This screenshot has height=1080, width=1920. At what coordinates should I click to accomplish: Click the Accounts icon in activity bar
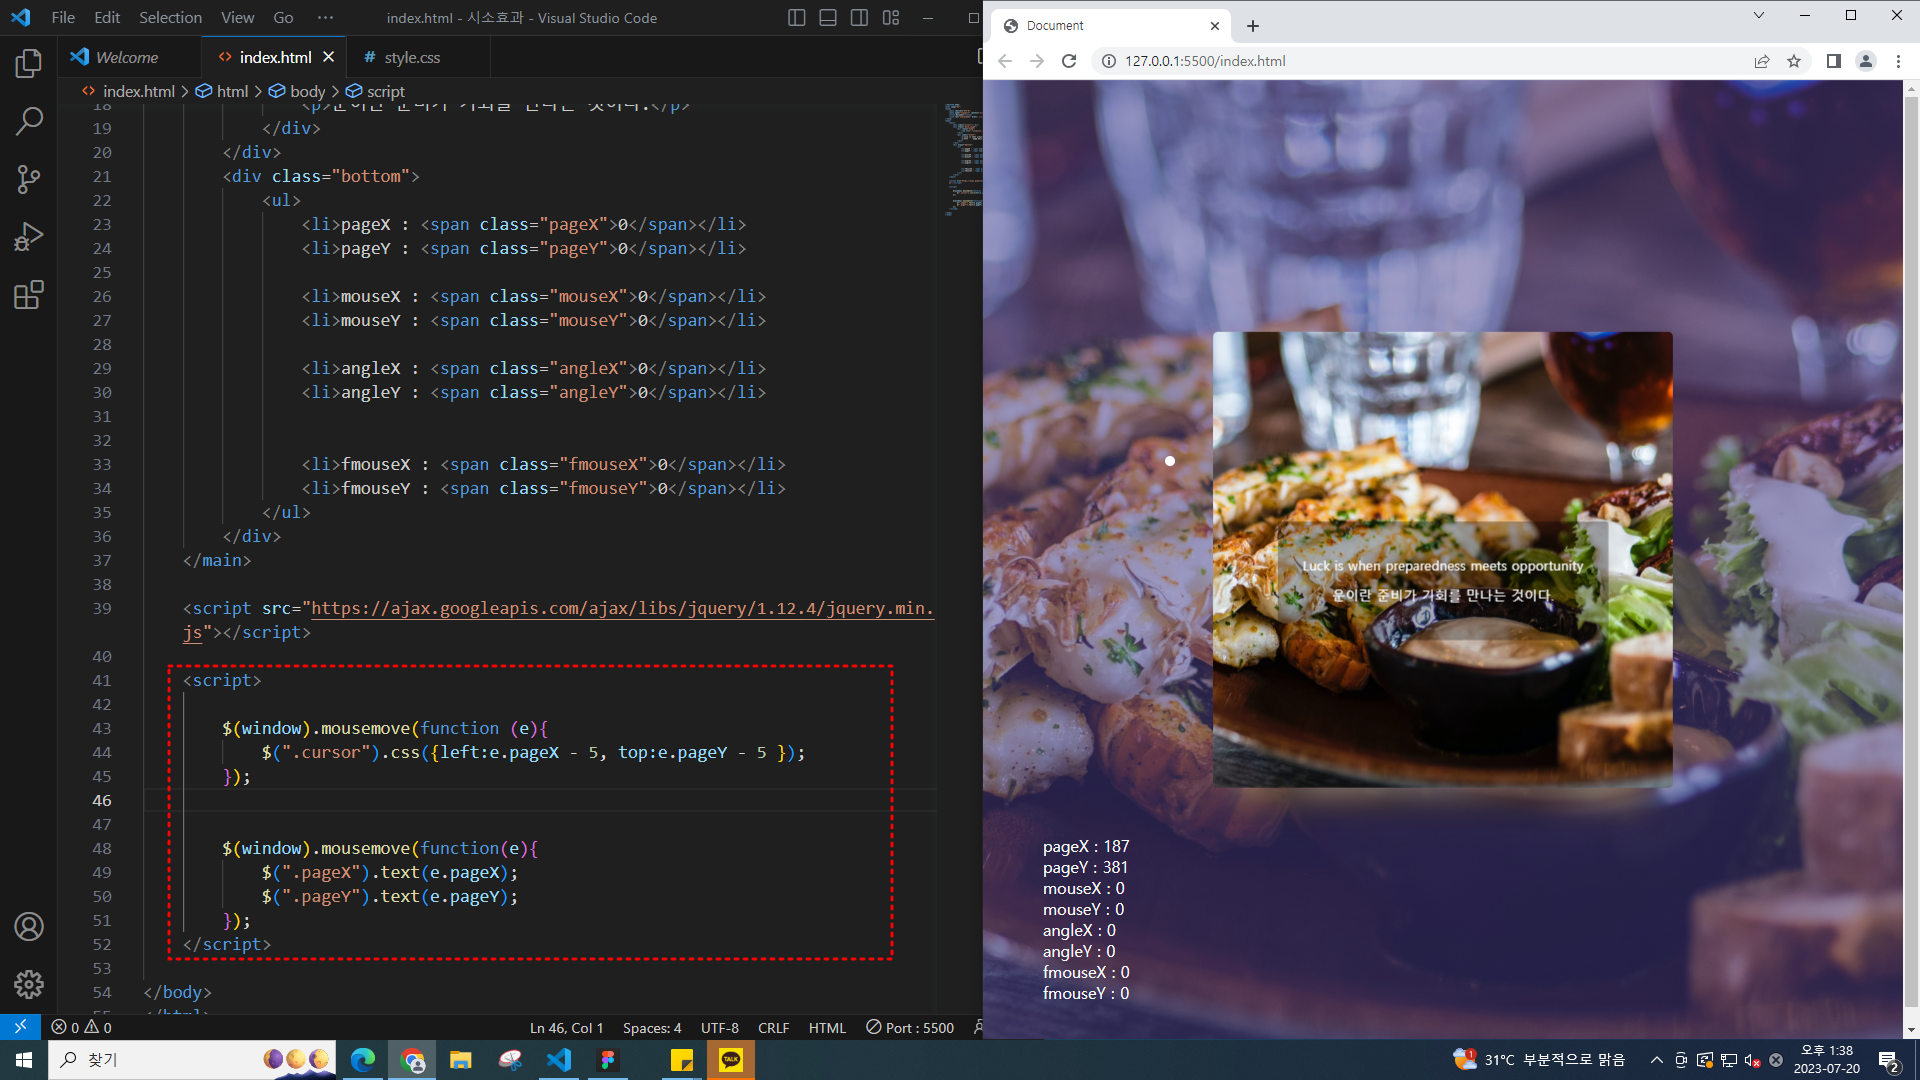coord(29,926)
